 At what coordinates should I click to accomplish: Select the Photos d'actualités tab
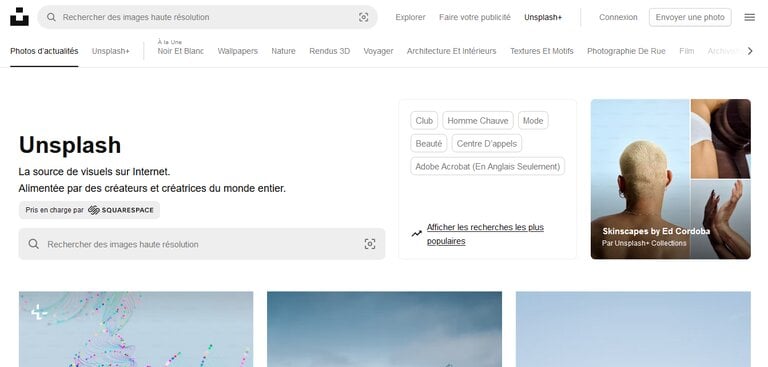[x=44, y=51]
